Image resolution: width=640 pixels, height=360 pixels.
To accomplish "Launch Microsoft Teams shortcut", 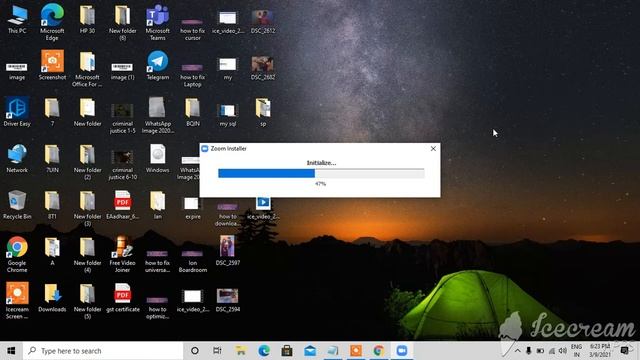I will [x=158, y=21].
